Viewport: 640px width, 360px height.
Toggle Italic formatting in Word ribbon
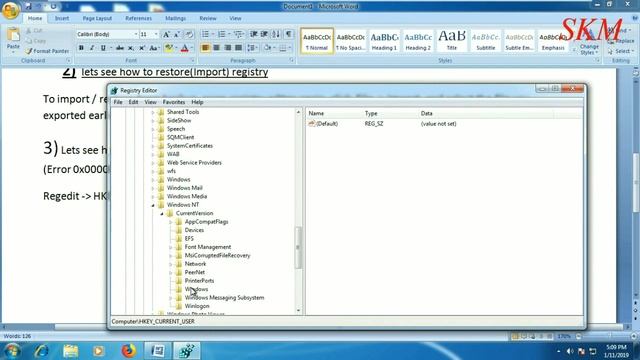pos(92,48)
